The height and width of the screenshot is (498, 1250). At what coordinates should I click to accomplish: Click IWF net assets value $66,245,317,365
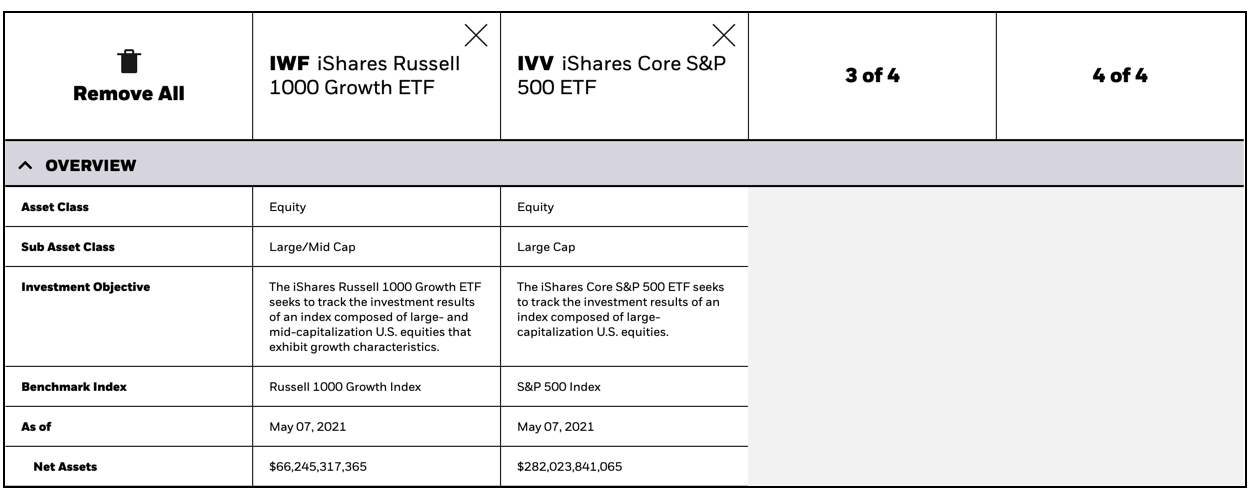pos(326,467)
